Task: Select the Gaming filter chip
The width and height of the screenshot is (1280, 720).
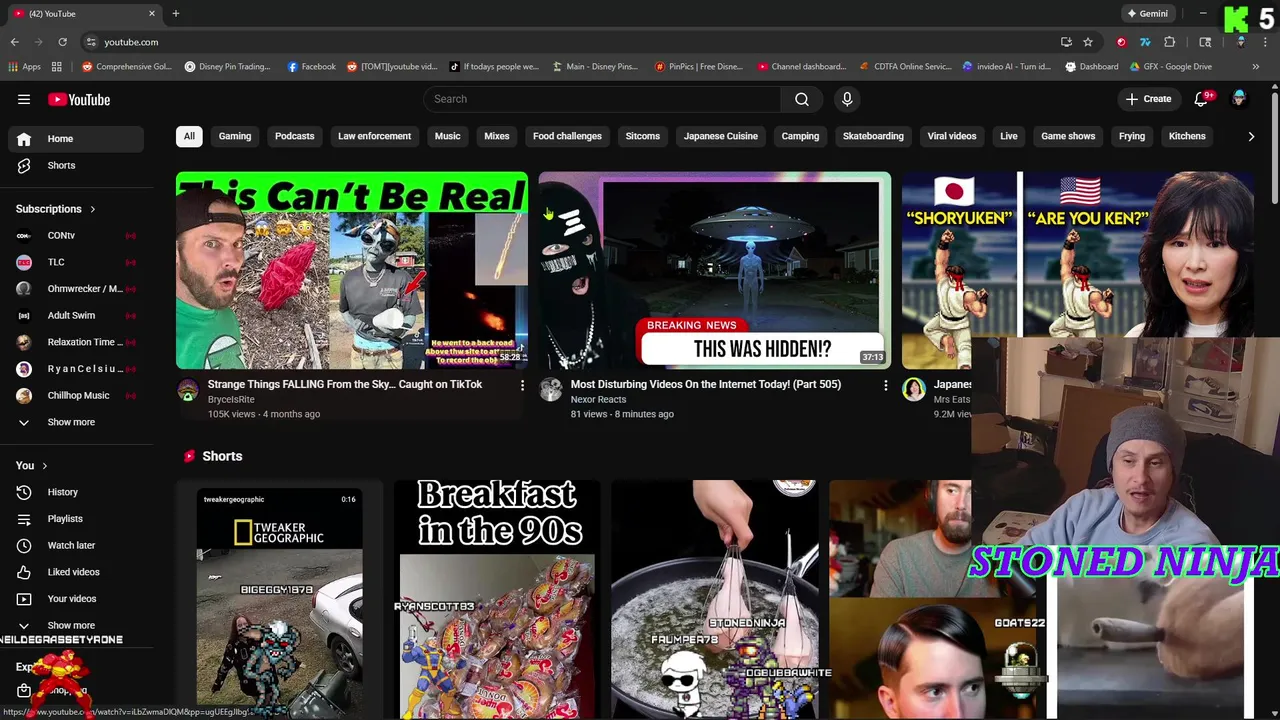Action: point(235,136)
